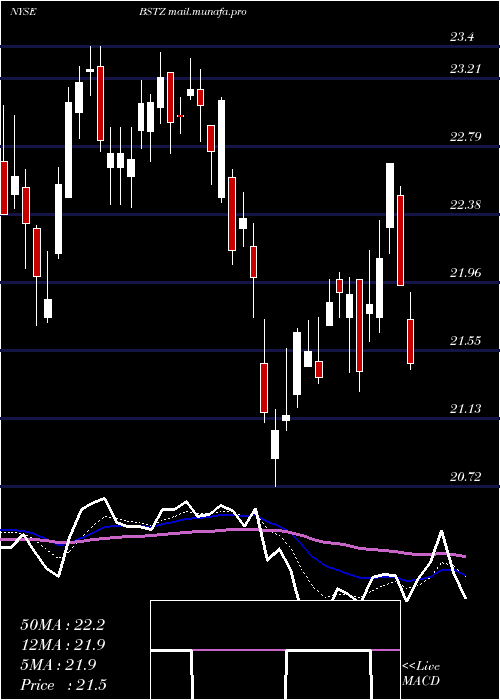The image size is (500, 700).
Task: Click the 21.96 price axis label
Action: tap(465, 273)
